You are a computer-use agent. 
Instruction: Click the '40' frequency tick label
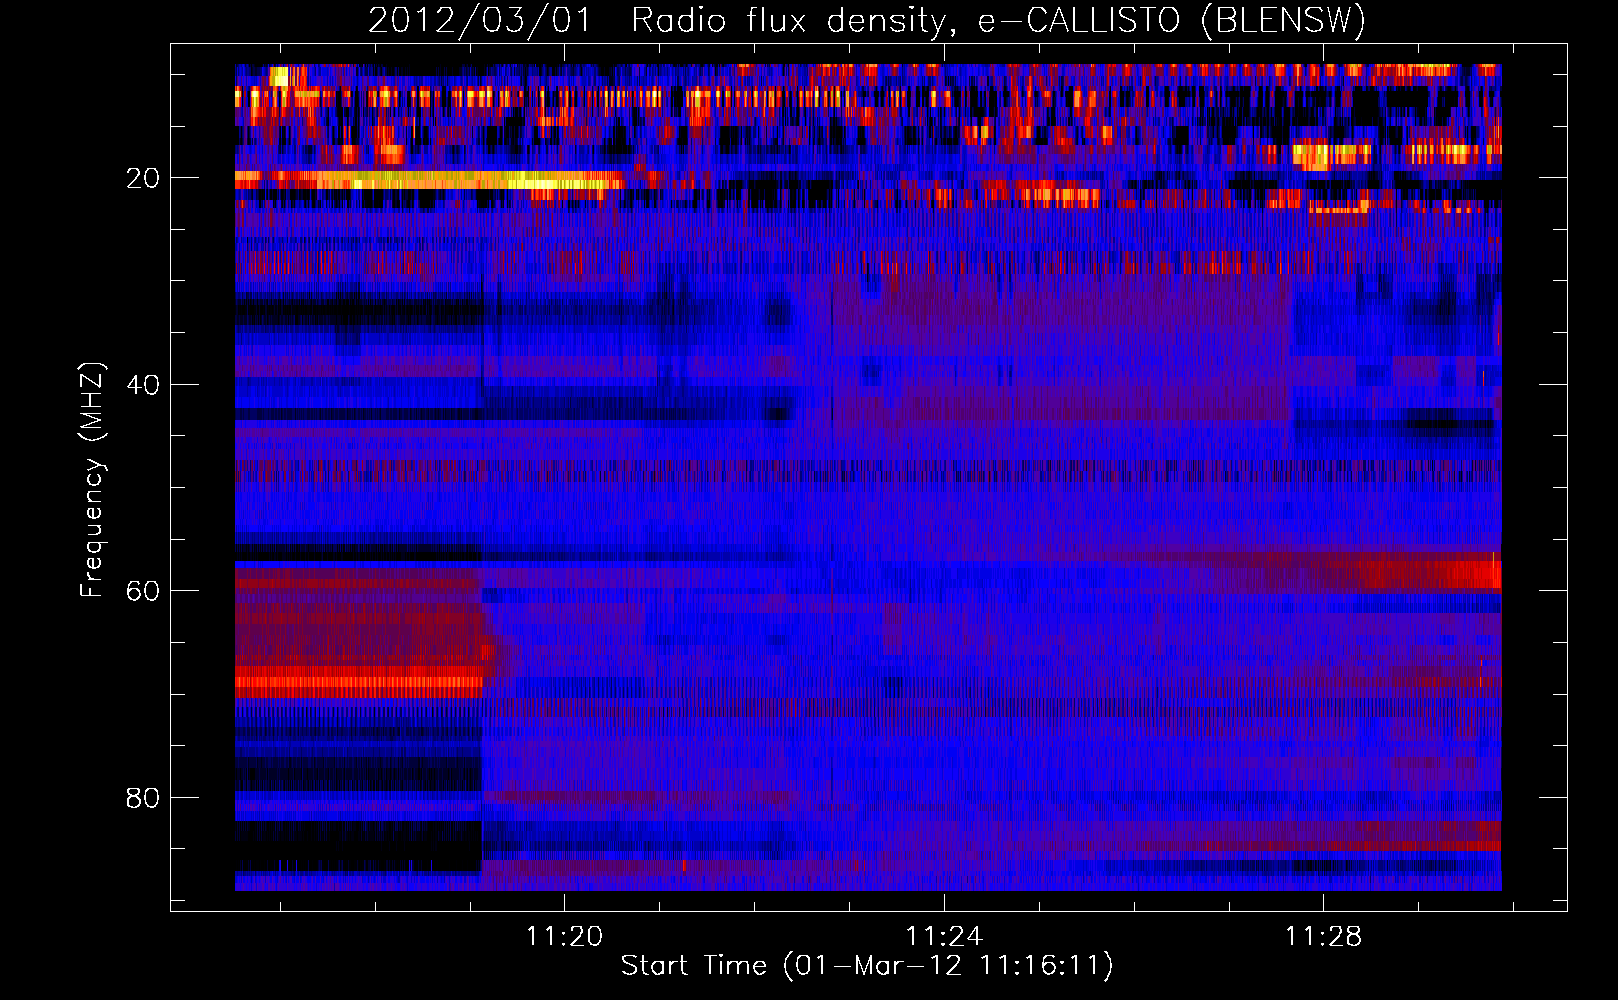tap(143, 385)
